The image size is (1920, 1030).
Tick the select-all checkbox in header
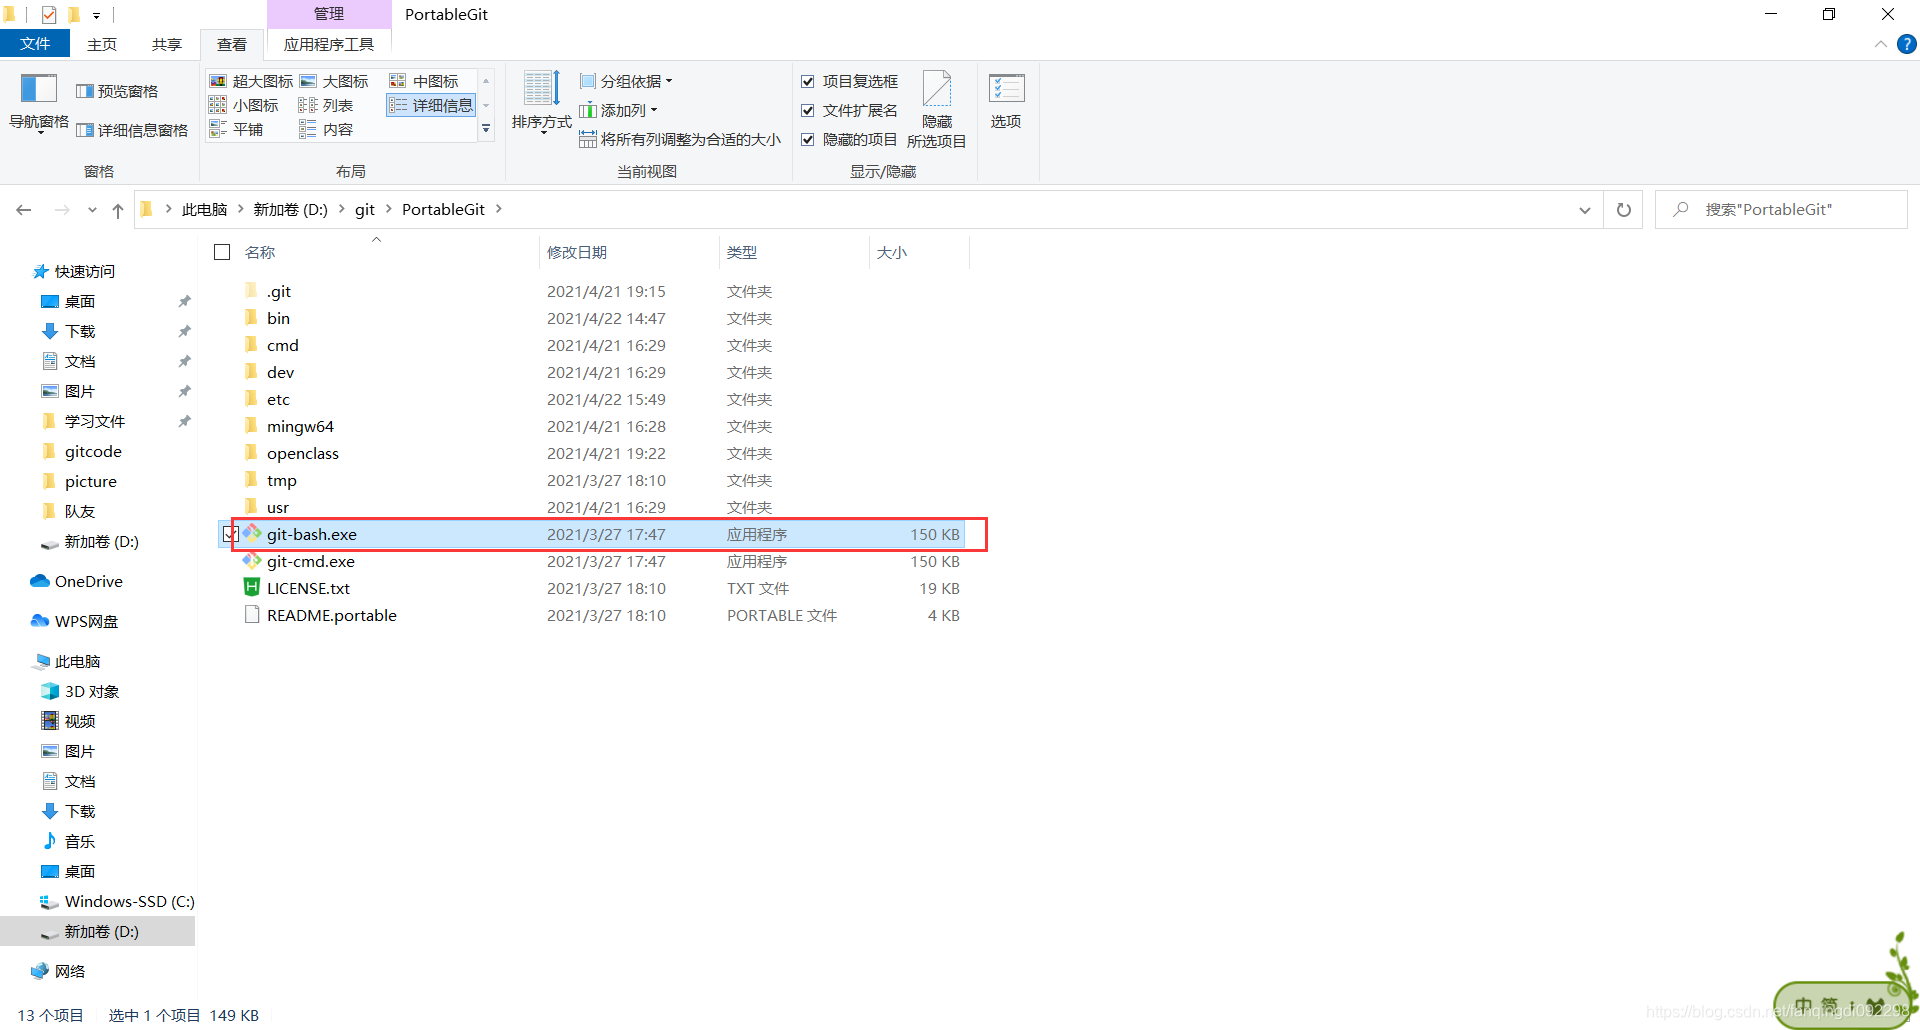click(x=222, y=252)
